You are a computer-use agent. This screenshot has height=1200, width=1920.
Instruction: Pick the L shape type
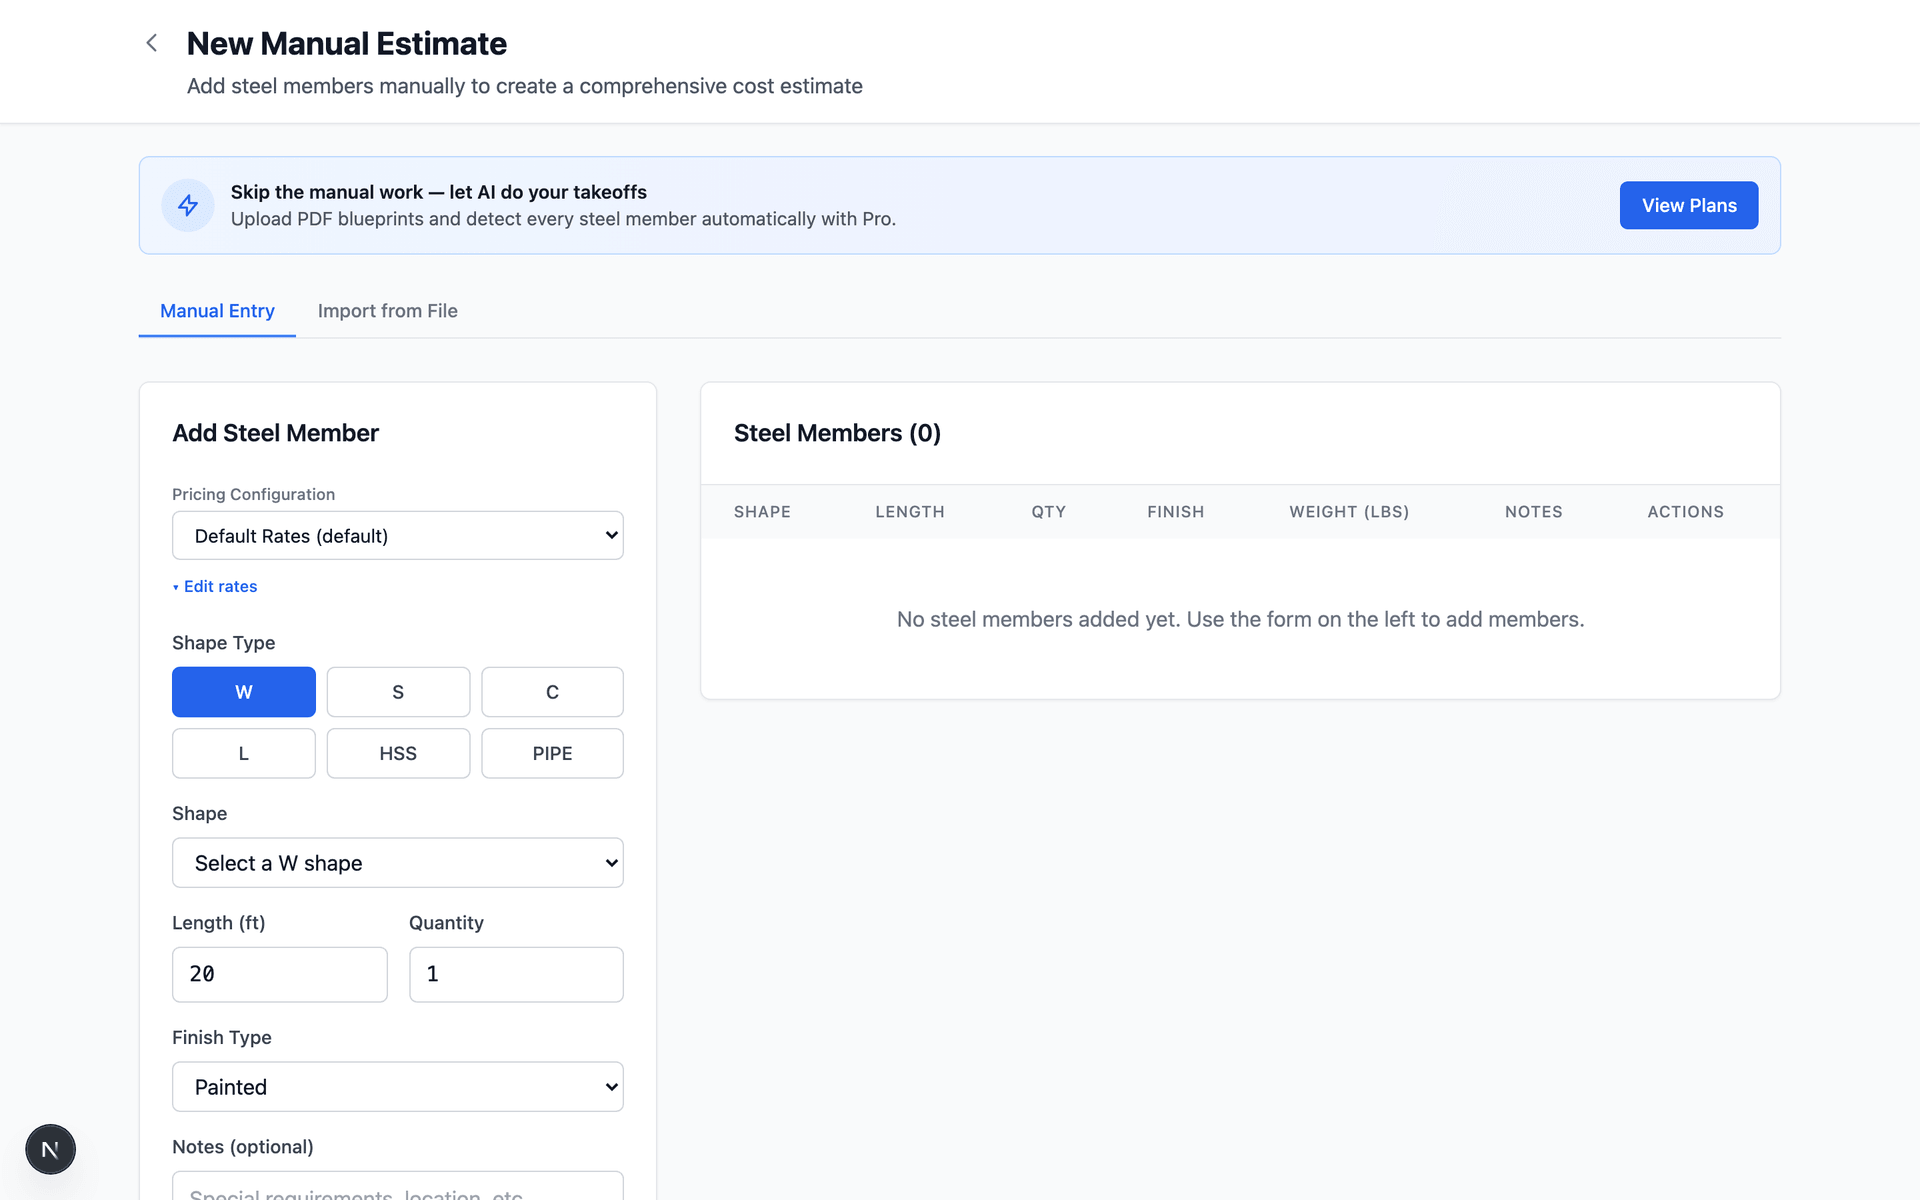coord(243,753)
